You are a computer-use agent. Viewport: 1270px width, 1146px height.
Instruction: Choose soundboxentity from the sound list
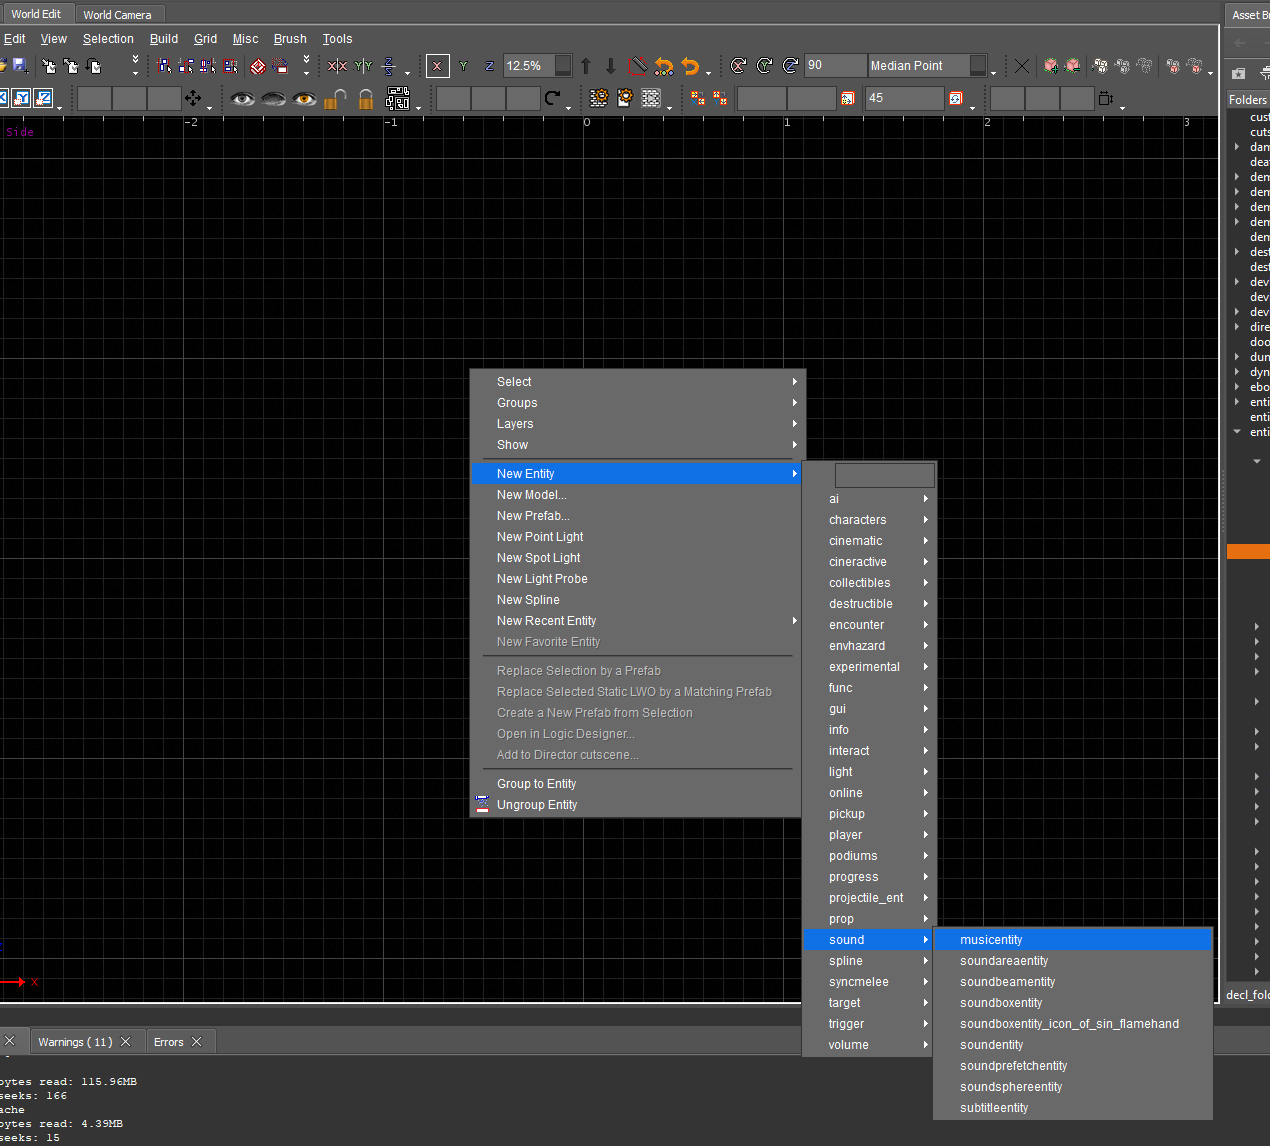click(1072, 1003)
